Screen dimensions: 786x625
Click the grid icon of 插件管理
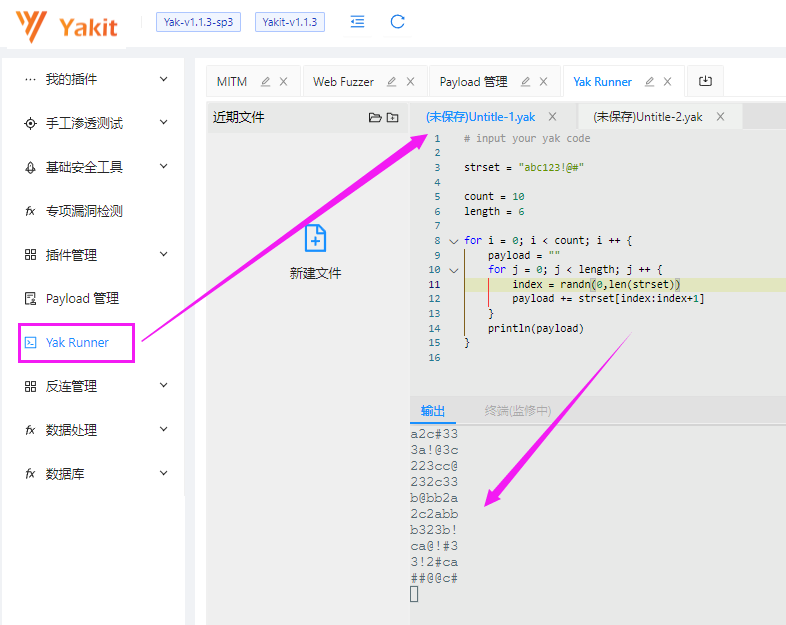(x=30, y=255)
